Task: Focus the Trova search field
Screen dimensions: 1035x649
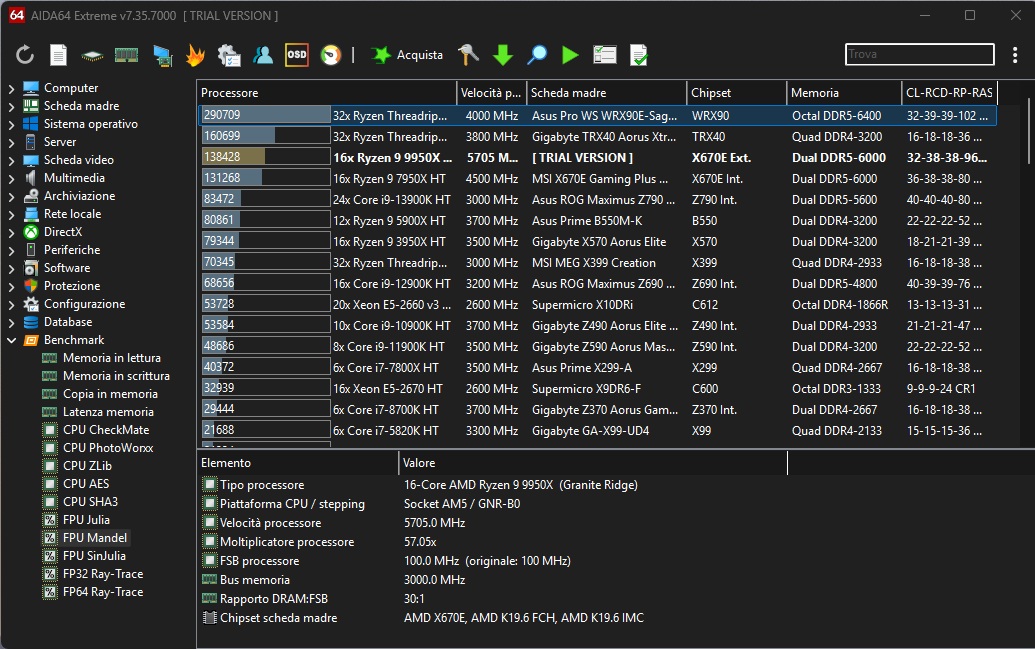Action: [919, 54]
